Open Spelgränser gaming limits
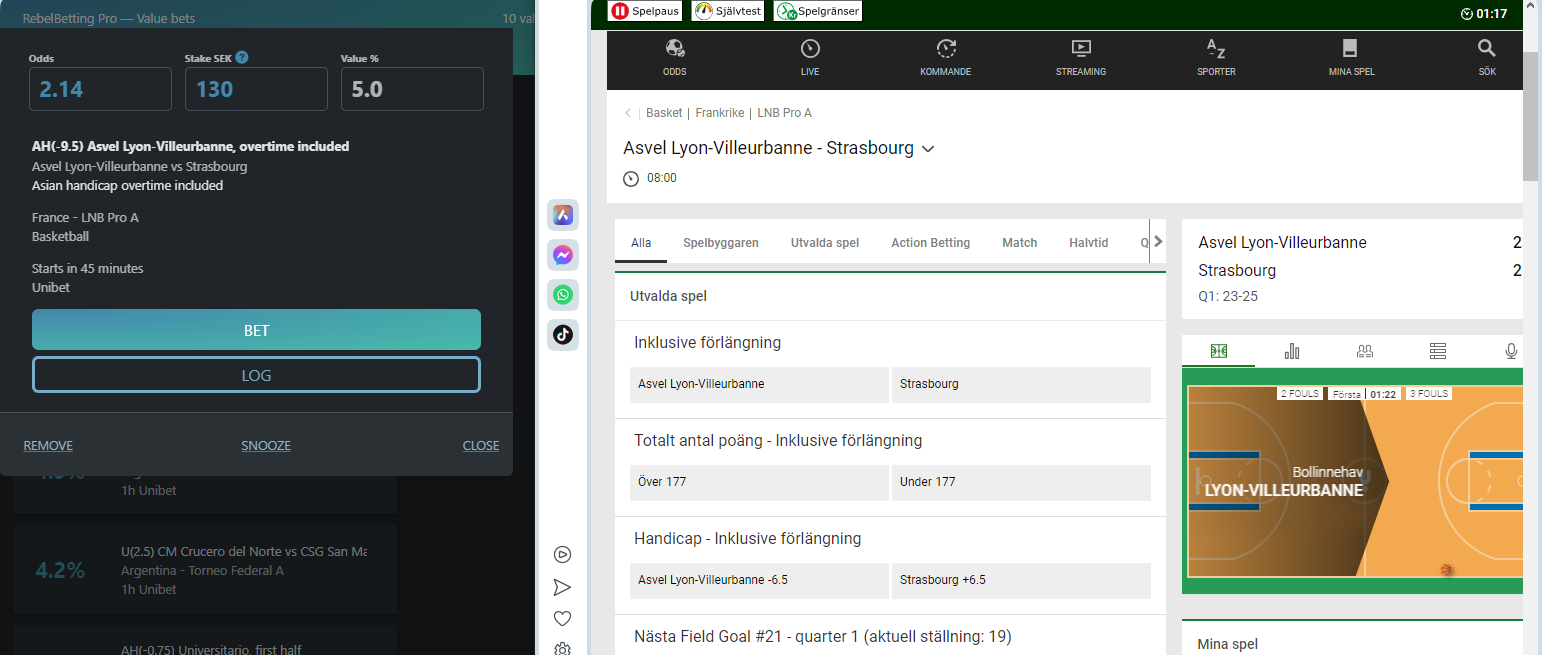The image size is (1542, 655). 818,11
